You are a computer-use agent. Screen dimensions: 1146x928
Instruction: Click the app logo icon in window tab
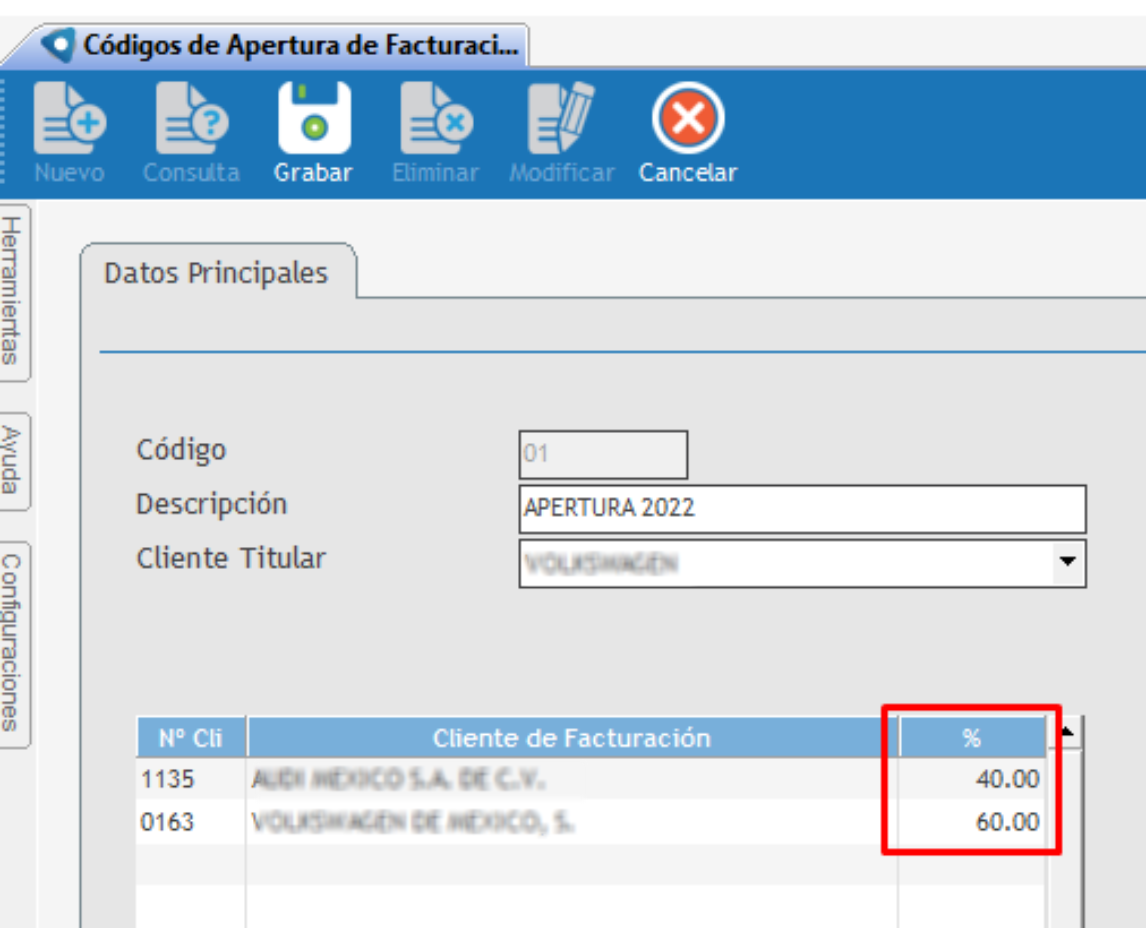59,45
